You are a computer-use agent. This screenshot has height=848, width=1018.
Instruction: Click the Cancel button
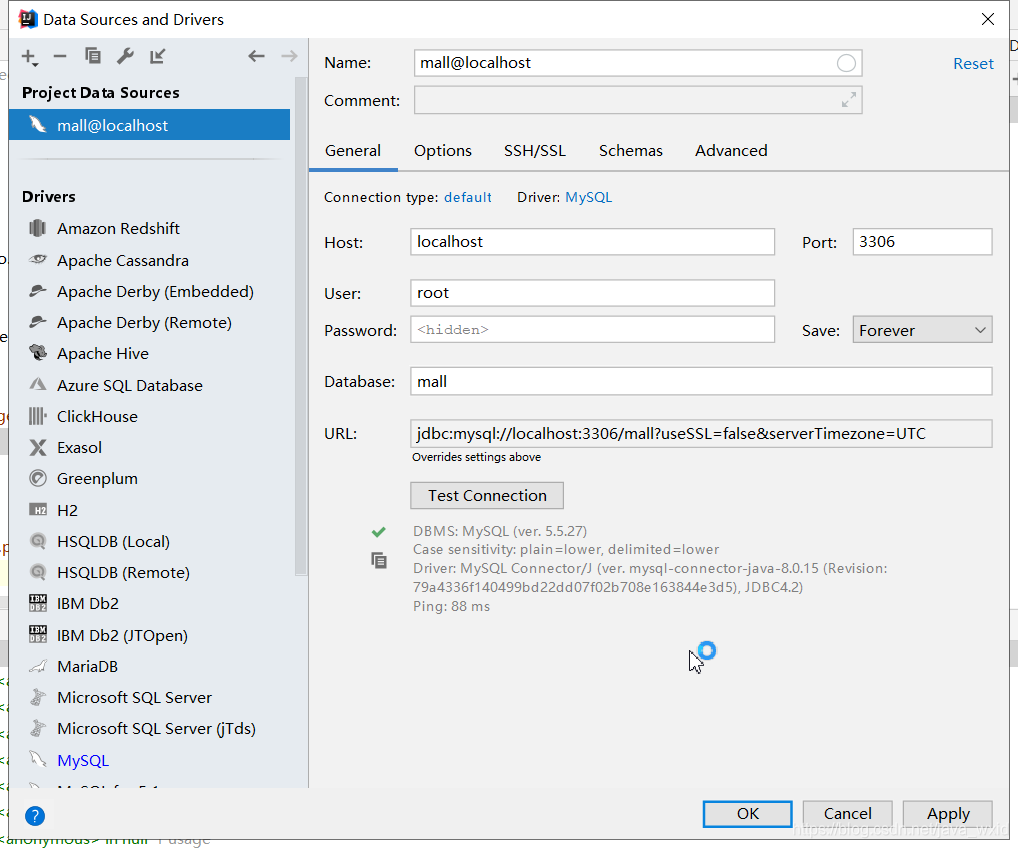[x=847, y=814]
